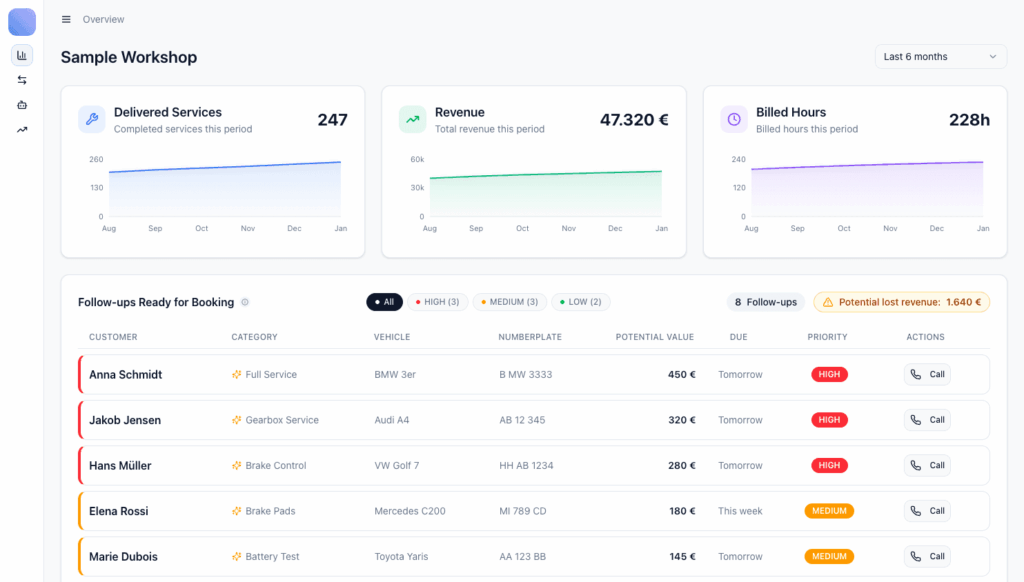This screenshot has height=582, width=1024.
Task: Click the blue app logo
Action: [22, 21]
